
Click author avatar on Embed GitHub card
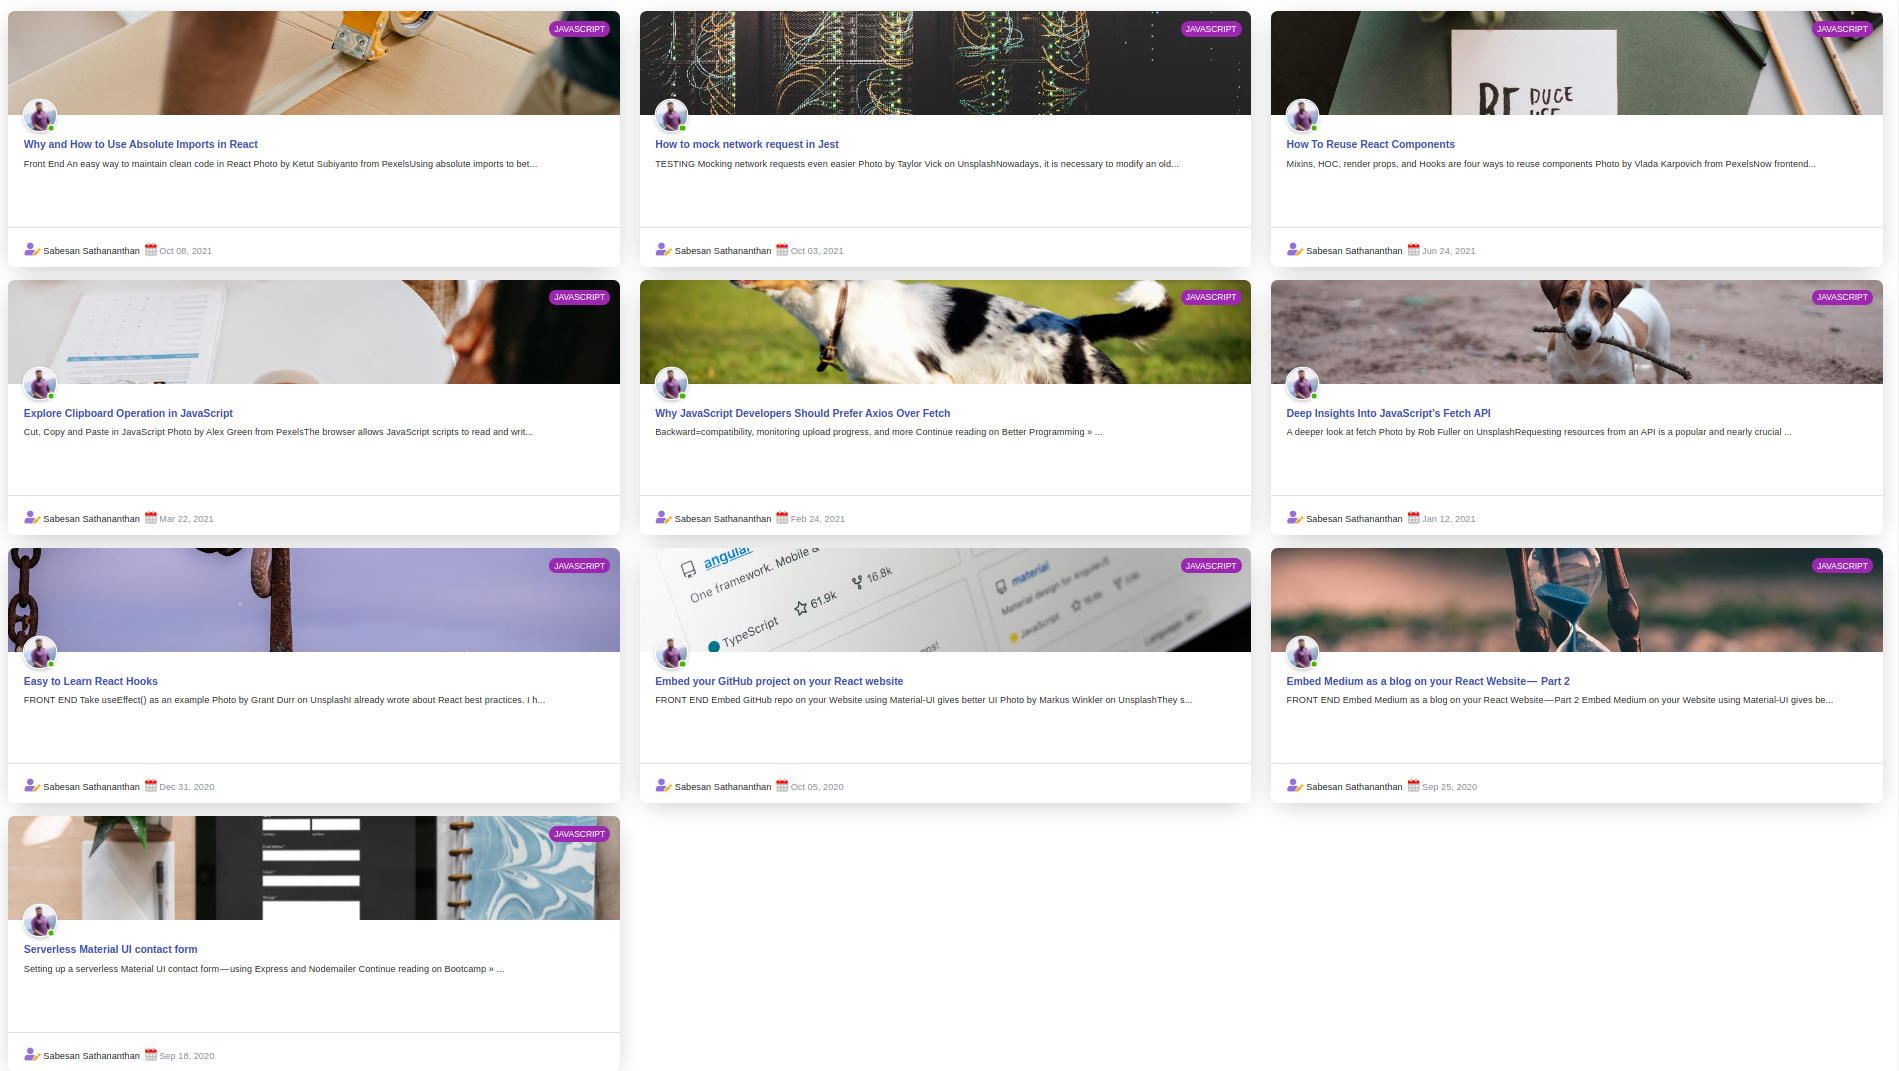[671, 652]
